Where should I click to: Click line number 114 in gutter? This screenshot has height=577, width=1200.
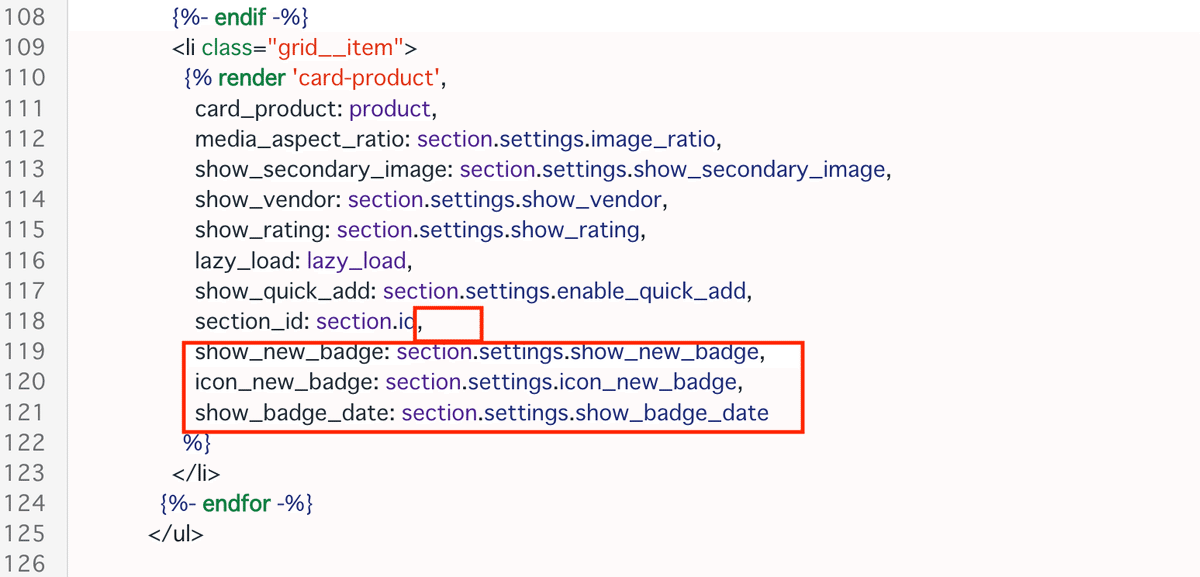click(x=25, y=199)
